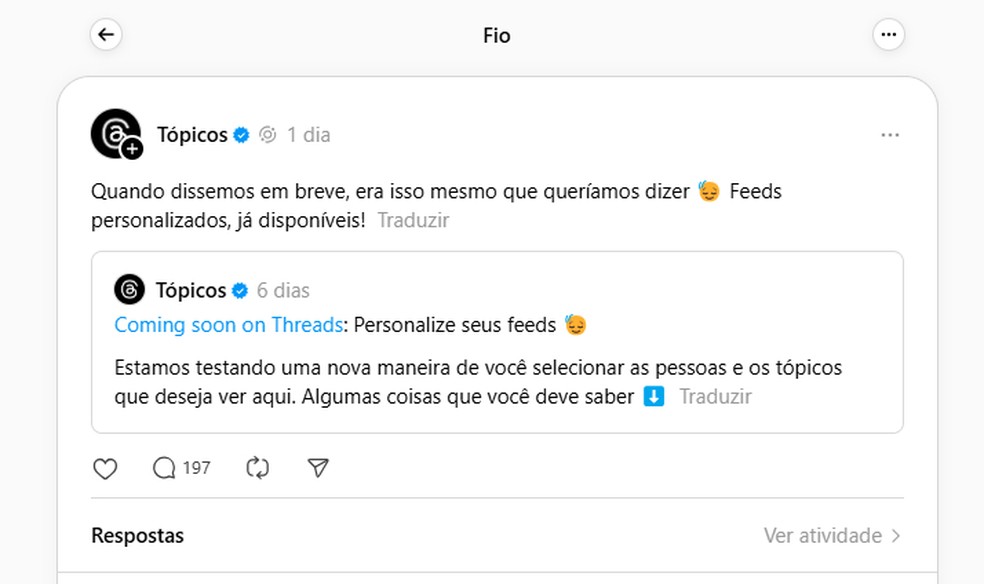Click the blue verified badge next to Tópicos

(x=240, y=134)
